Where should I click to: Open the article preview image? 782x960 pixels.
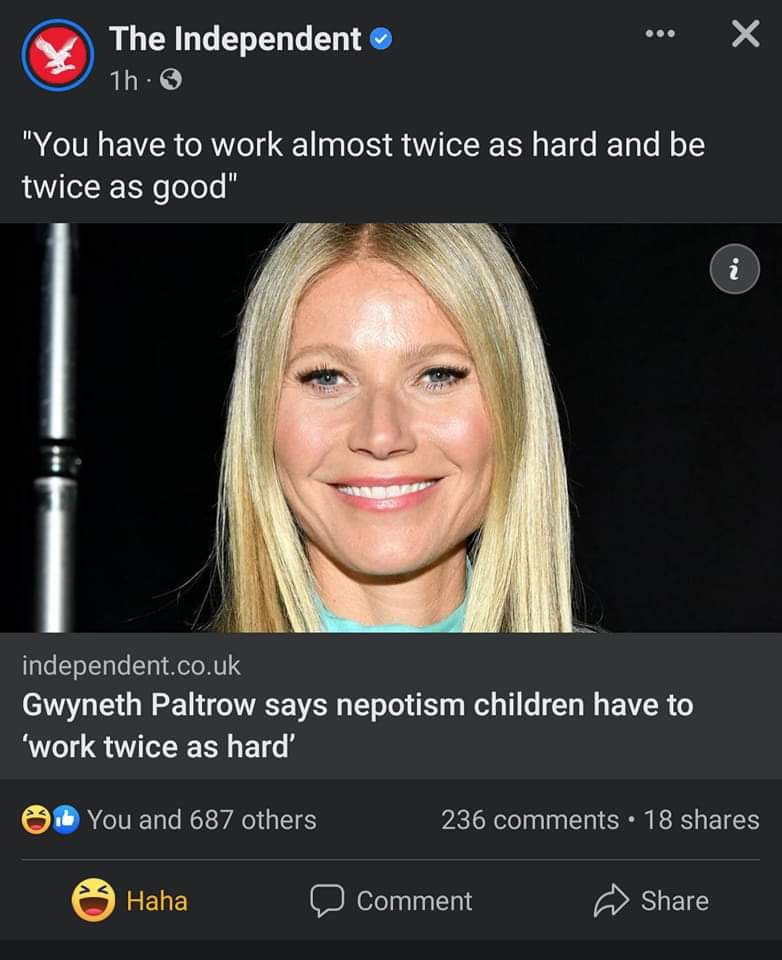pos(391,427)
